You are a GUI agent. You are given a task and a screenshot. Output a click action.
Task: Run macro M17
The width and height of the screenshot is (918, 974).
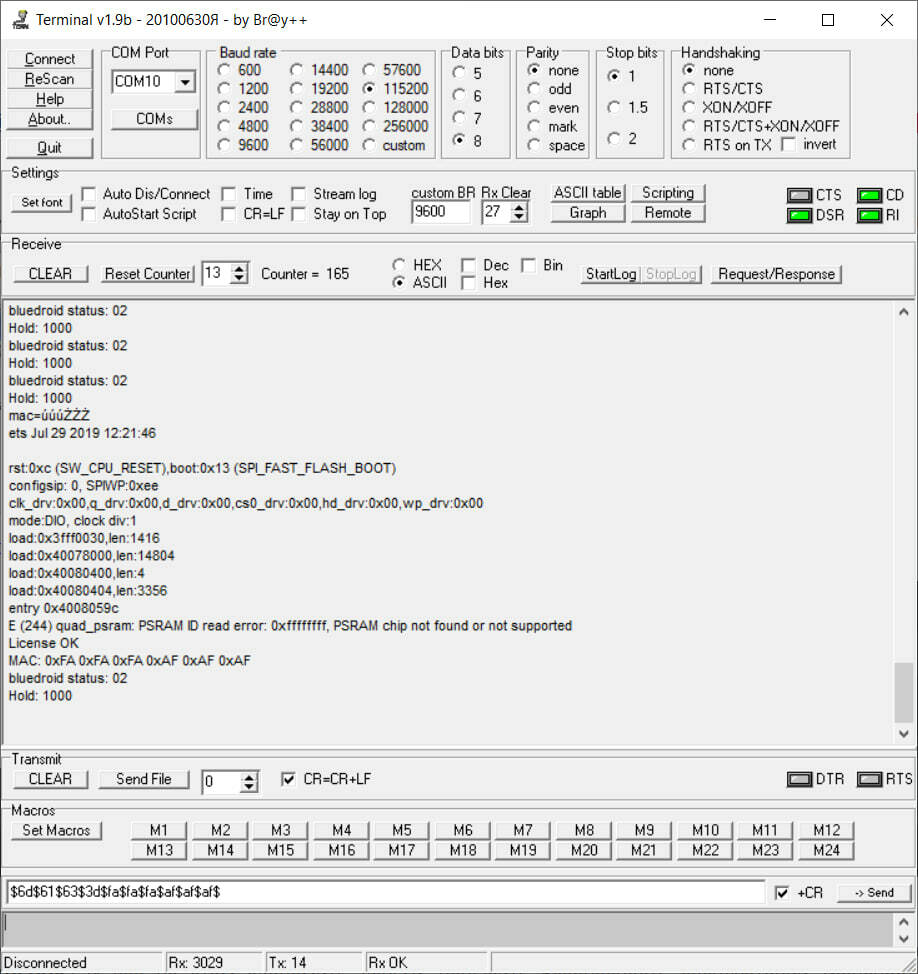[402, 850]
